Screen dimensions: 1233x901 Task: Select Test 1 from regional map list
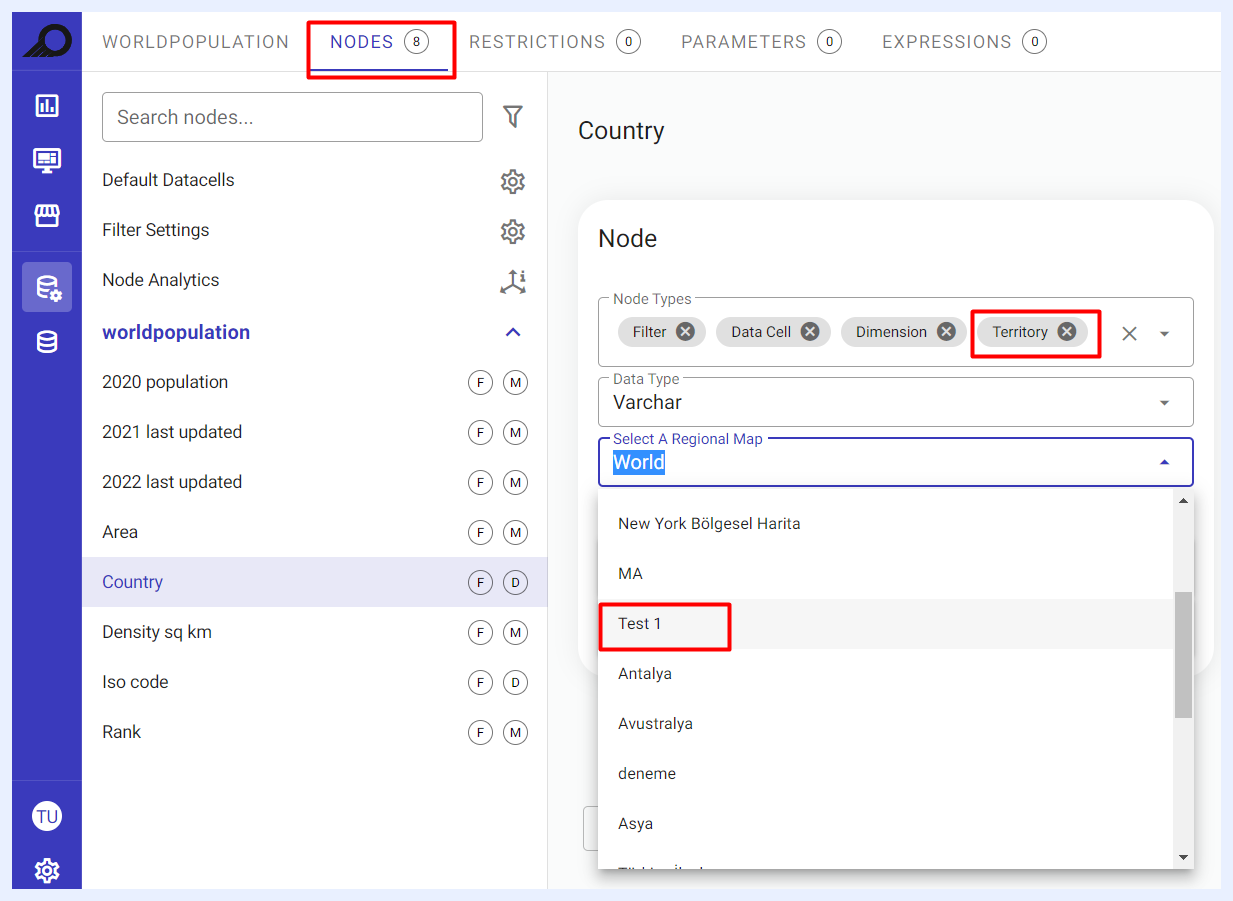click(885, 624)
